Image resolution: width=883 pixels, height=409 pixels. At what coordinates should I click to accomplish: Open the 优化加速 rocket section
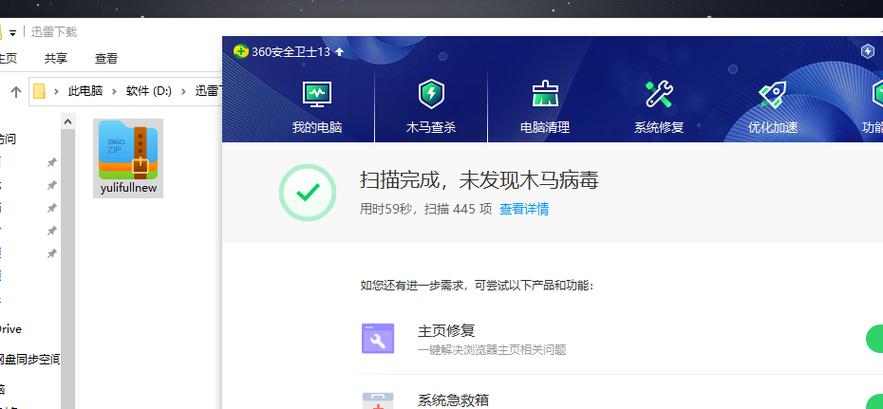click(772, 106)
